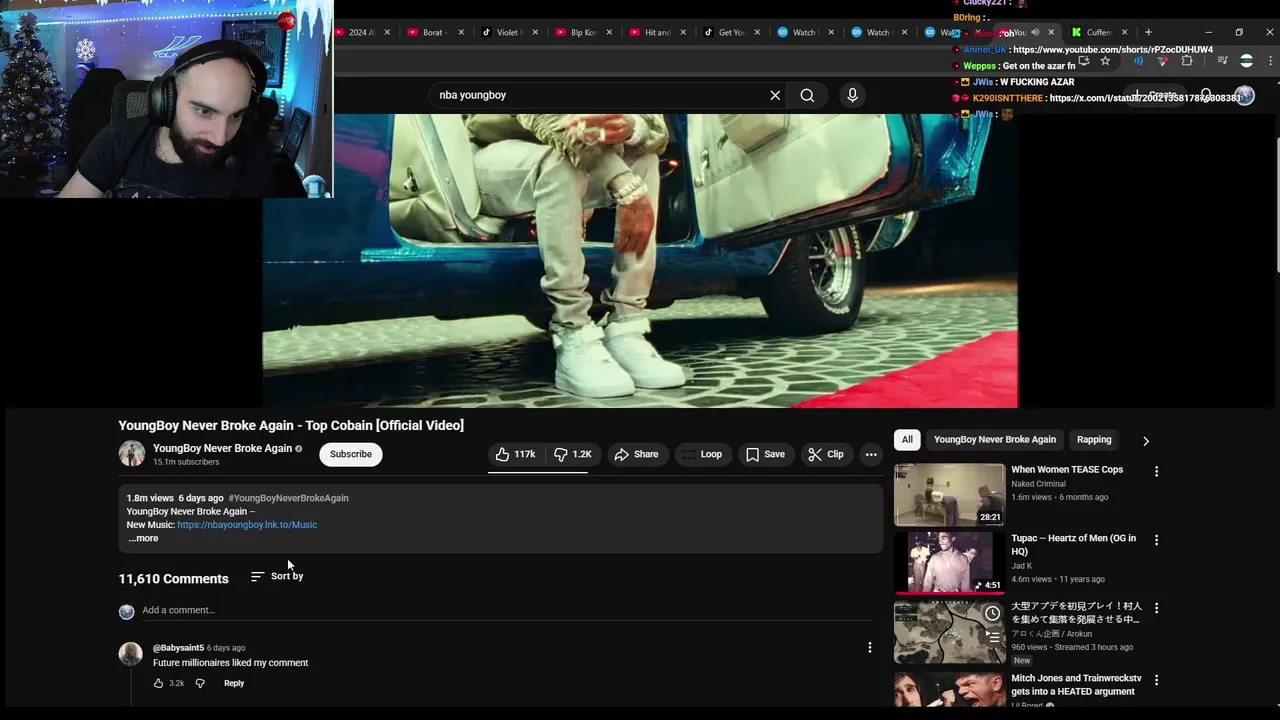The image size is (1280, 720).
Task: Select the All filter chip
Action: 907,440
